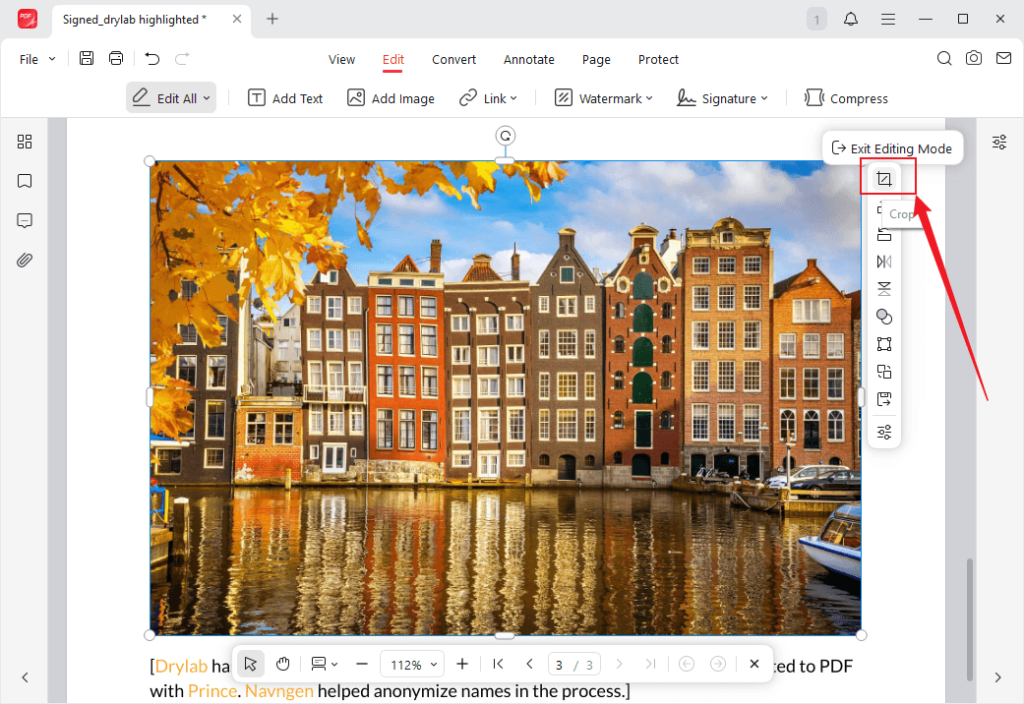
Task: Open the Attachments panel in the left sidebar
Action: tap(24, 260)
